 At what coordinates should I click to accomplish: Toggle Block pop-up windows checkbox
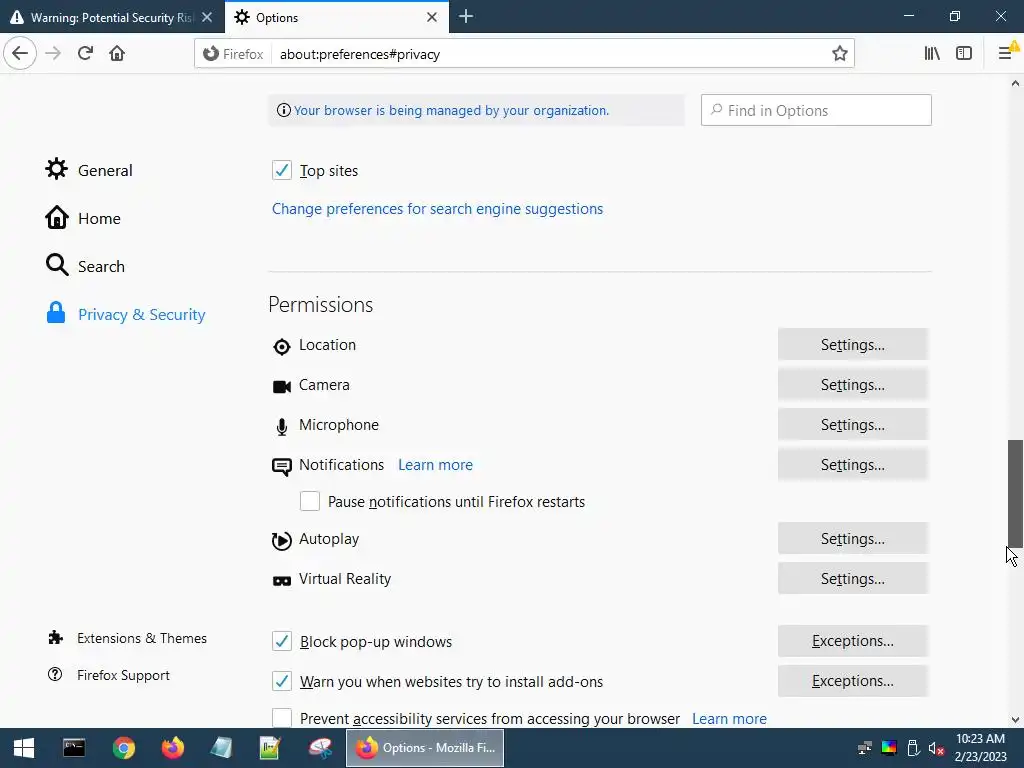click(x=282, y=641)
